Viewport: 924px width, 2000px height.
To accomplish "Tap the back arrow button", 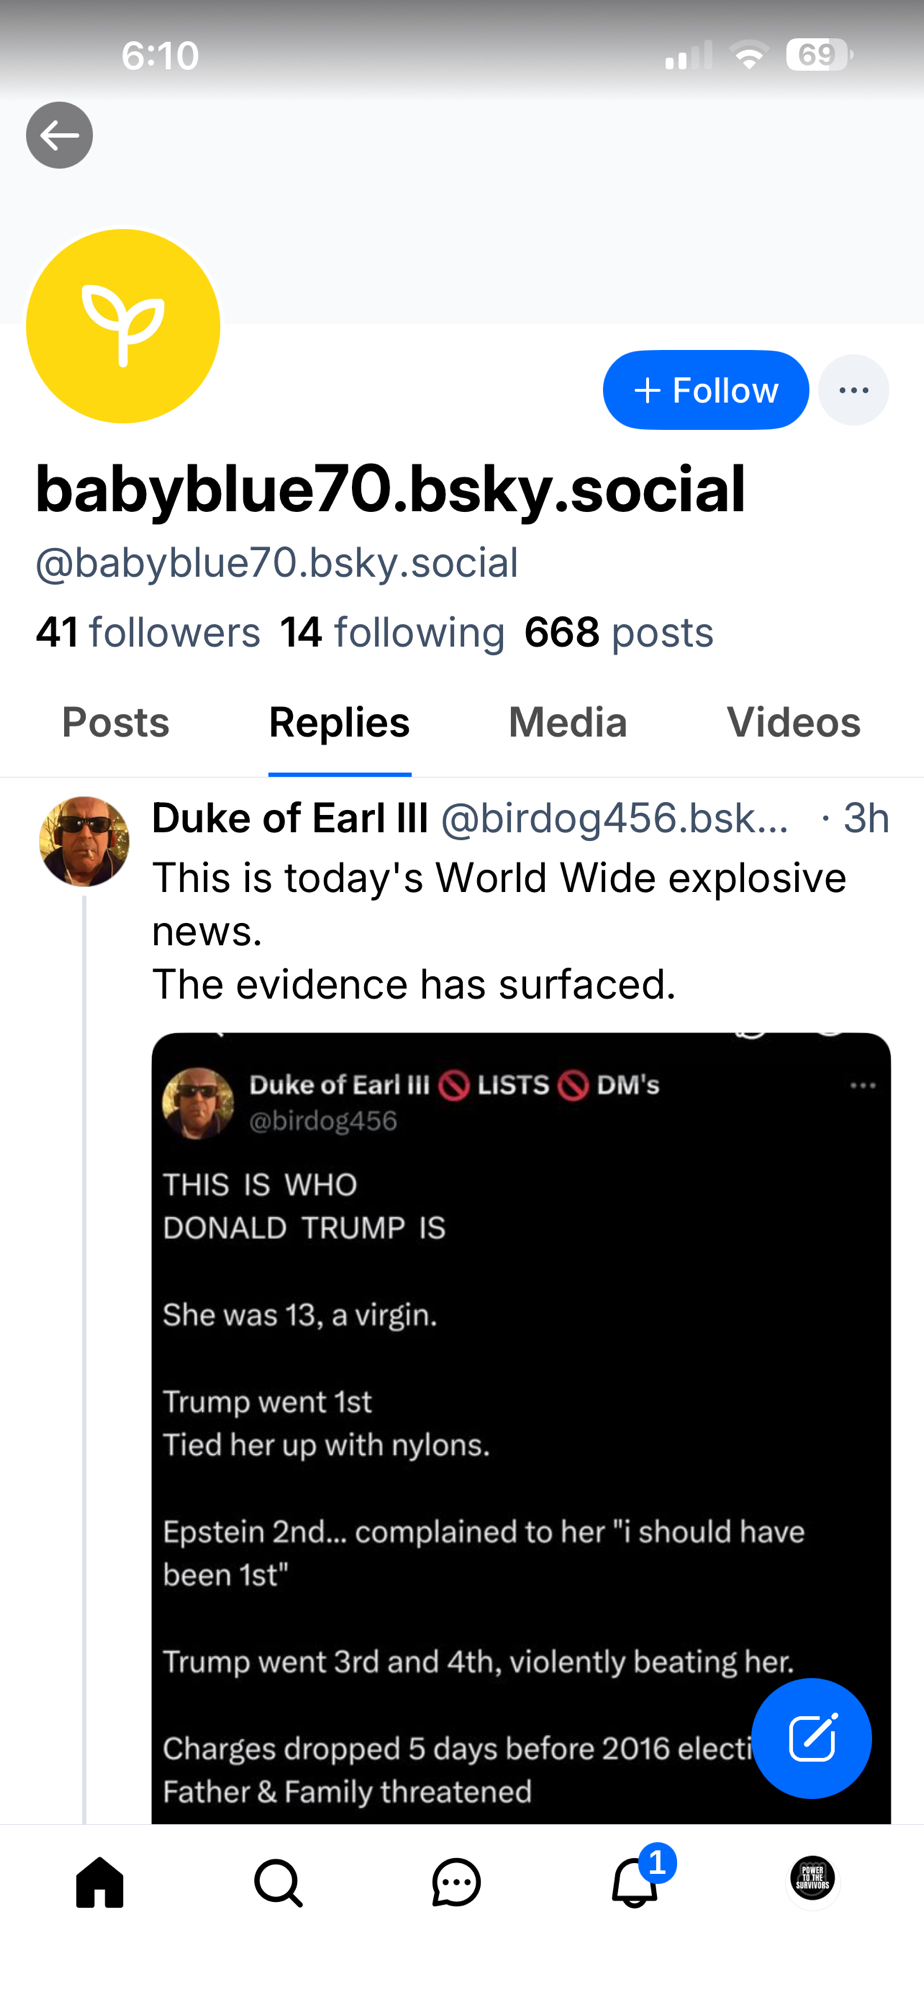I will point(59,135).
